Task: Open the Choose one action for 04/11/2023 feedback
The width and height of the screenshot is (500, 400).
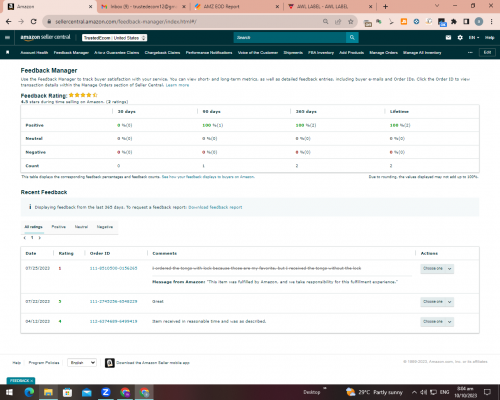Action: click(x=437, y=322)
